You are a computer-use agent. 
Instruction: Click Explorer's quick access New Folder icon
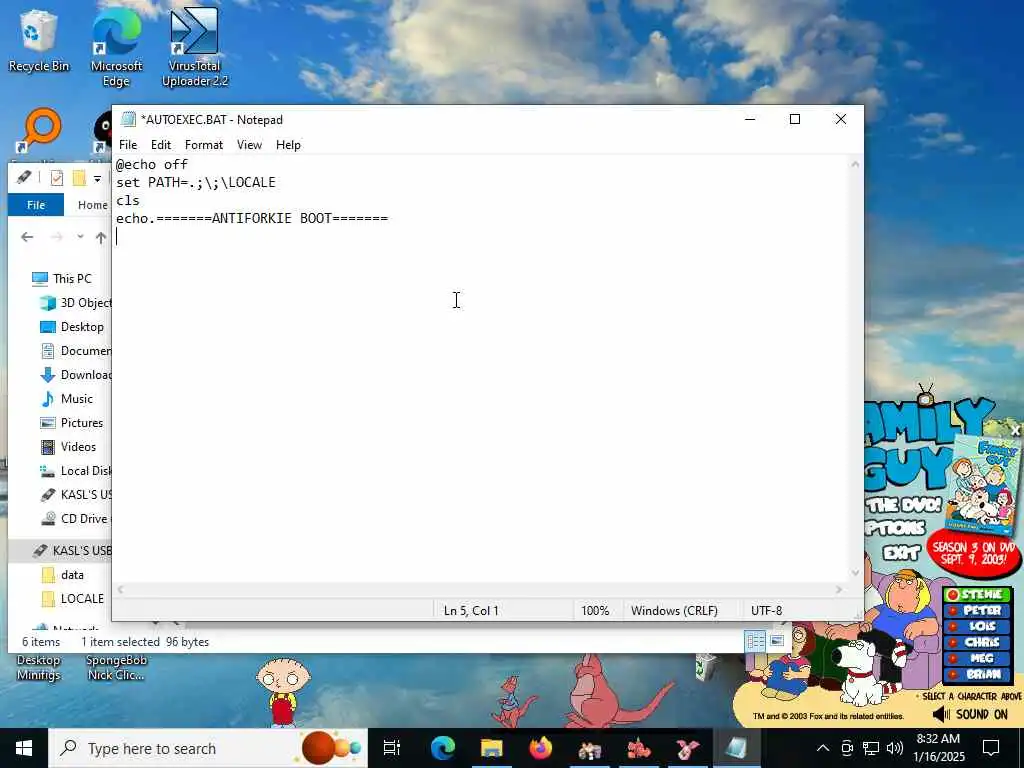pyautogui.click(x=80, y=178)
